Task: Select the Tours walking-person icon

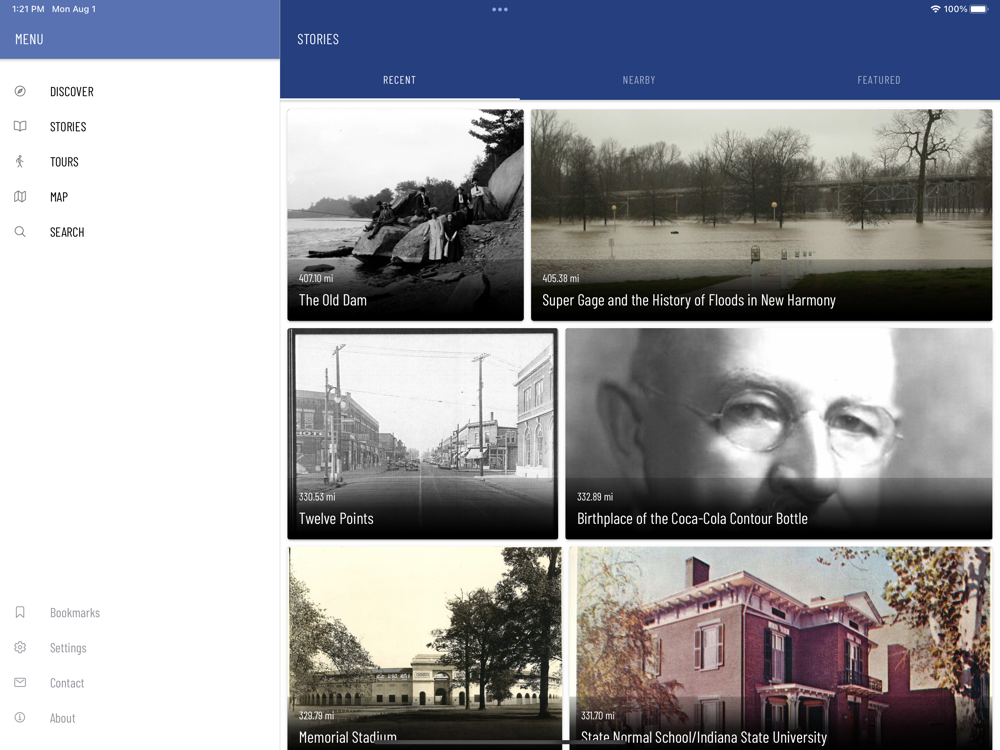Action: pos(20,161)
